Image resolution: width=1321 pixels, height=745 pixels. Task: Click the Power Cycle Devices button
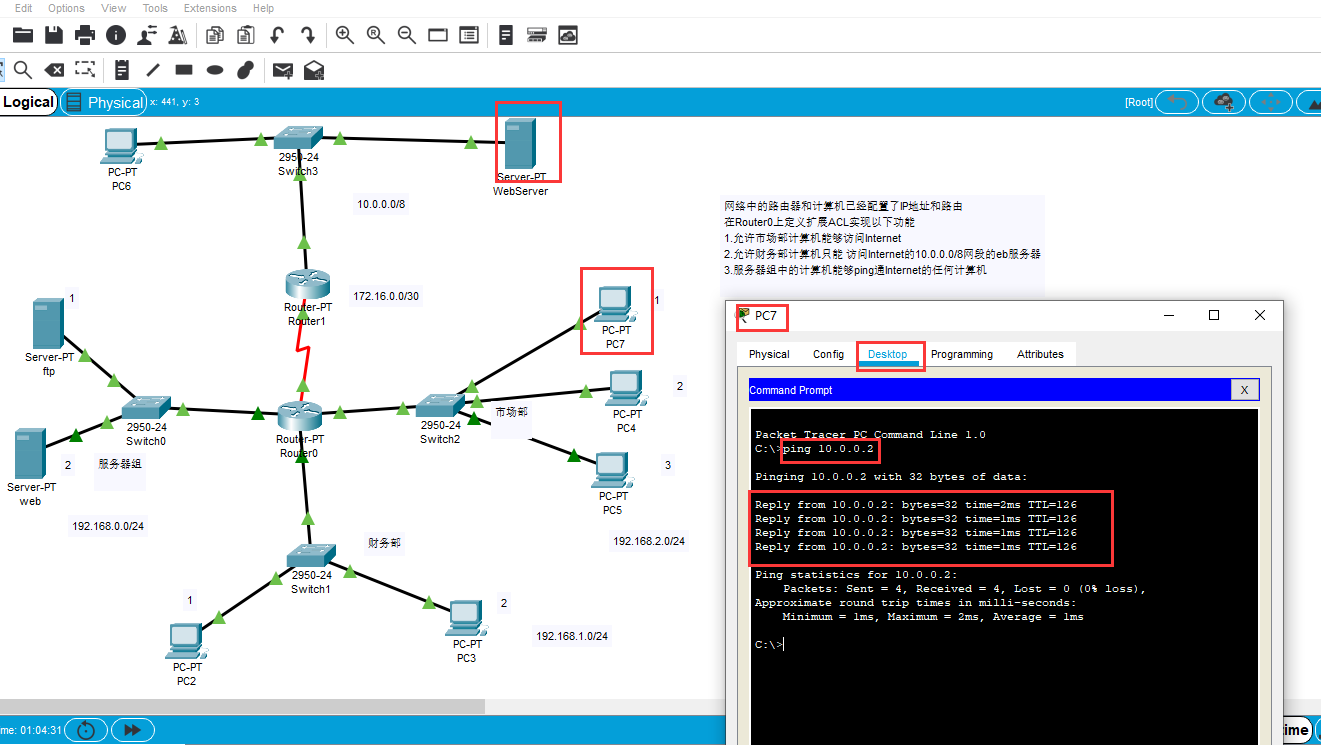[86, 730]
